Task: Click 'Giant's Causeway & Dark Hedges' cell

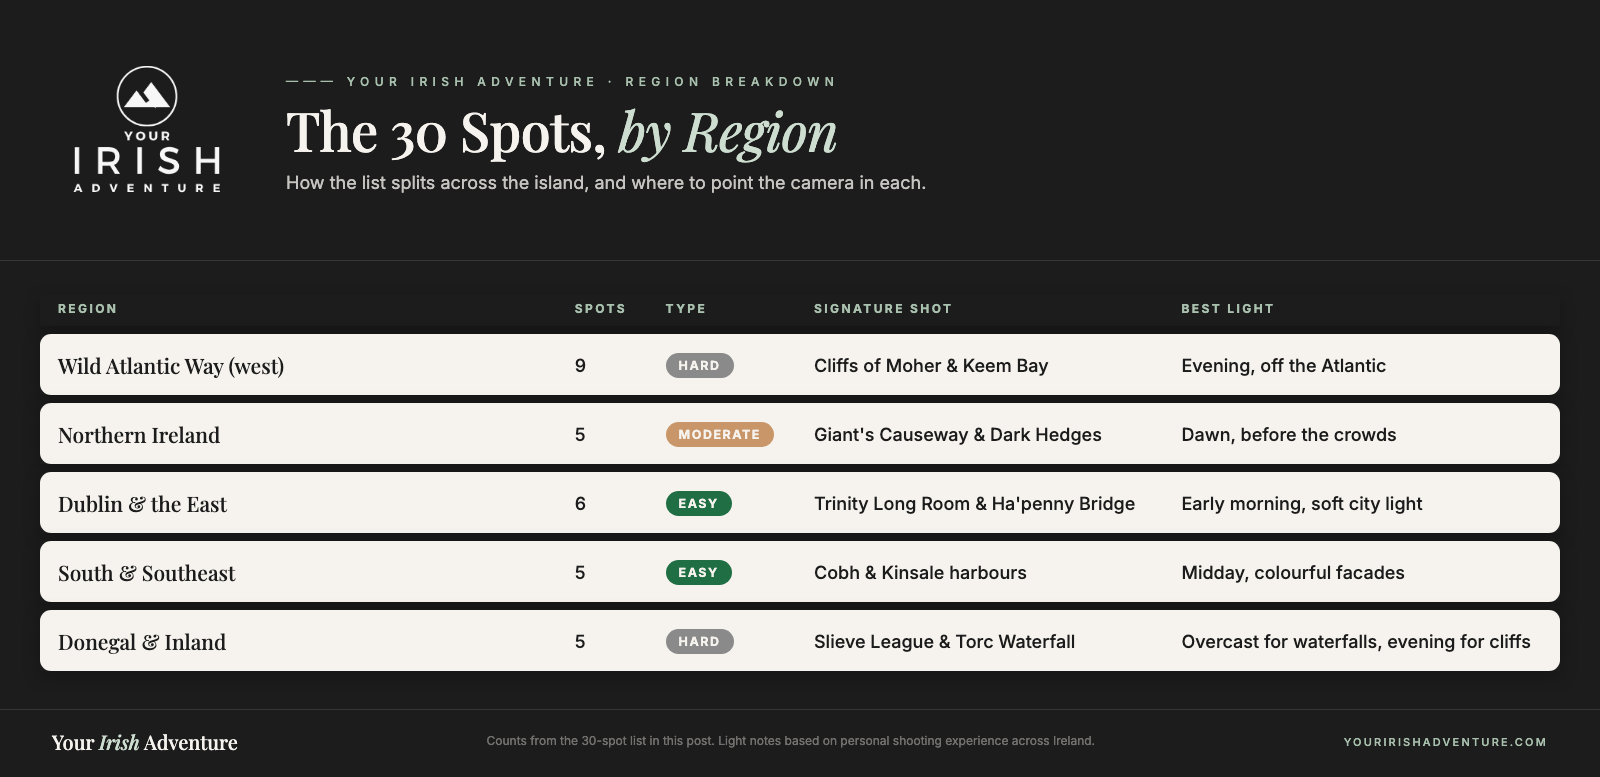Action: tap(958, 435)
